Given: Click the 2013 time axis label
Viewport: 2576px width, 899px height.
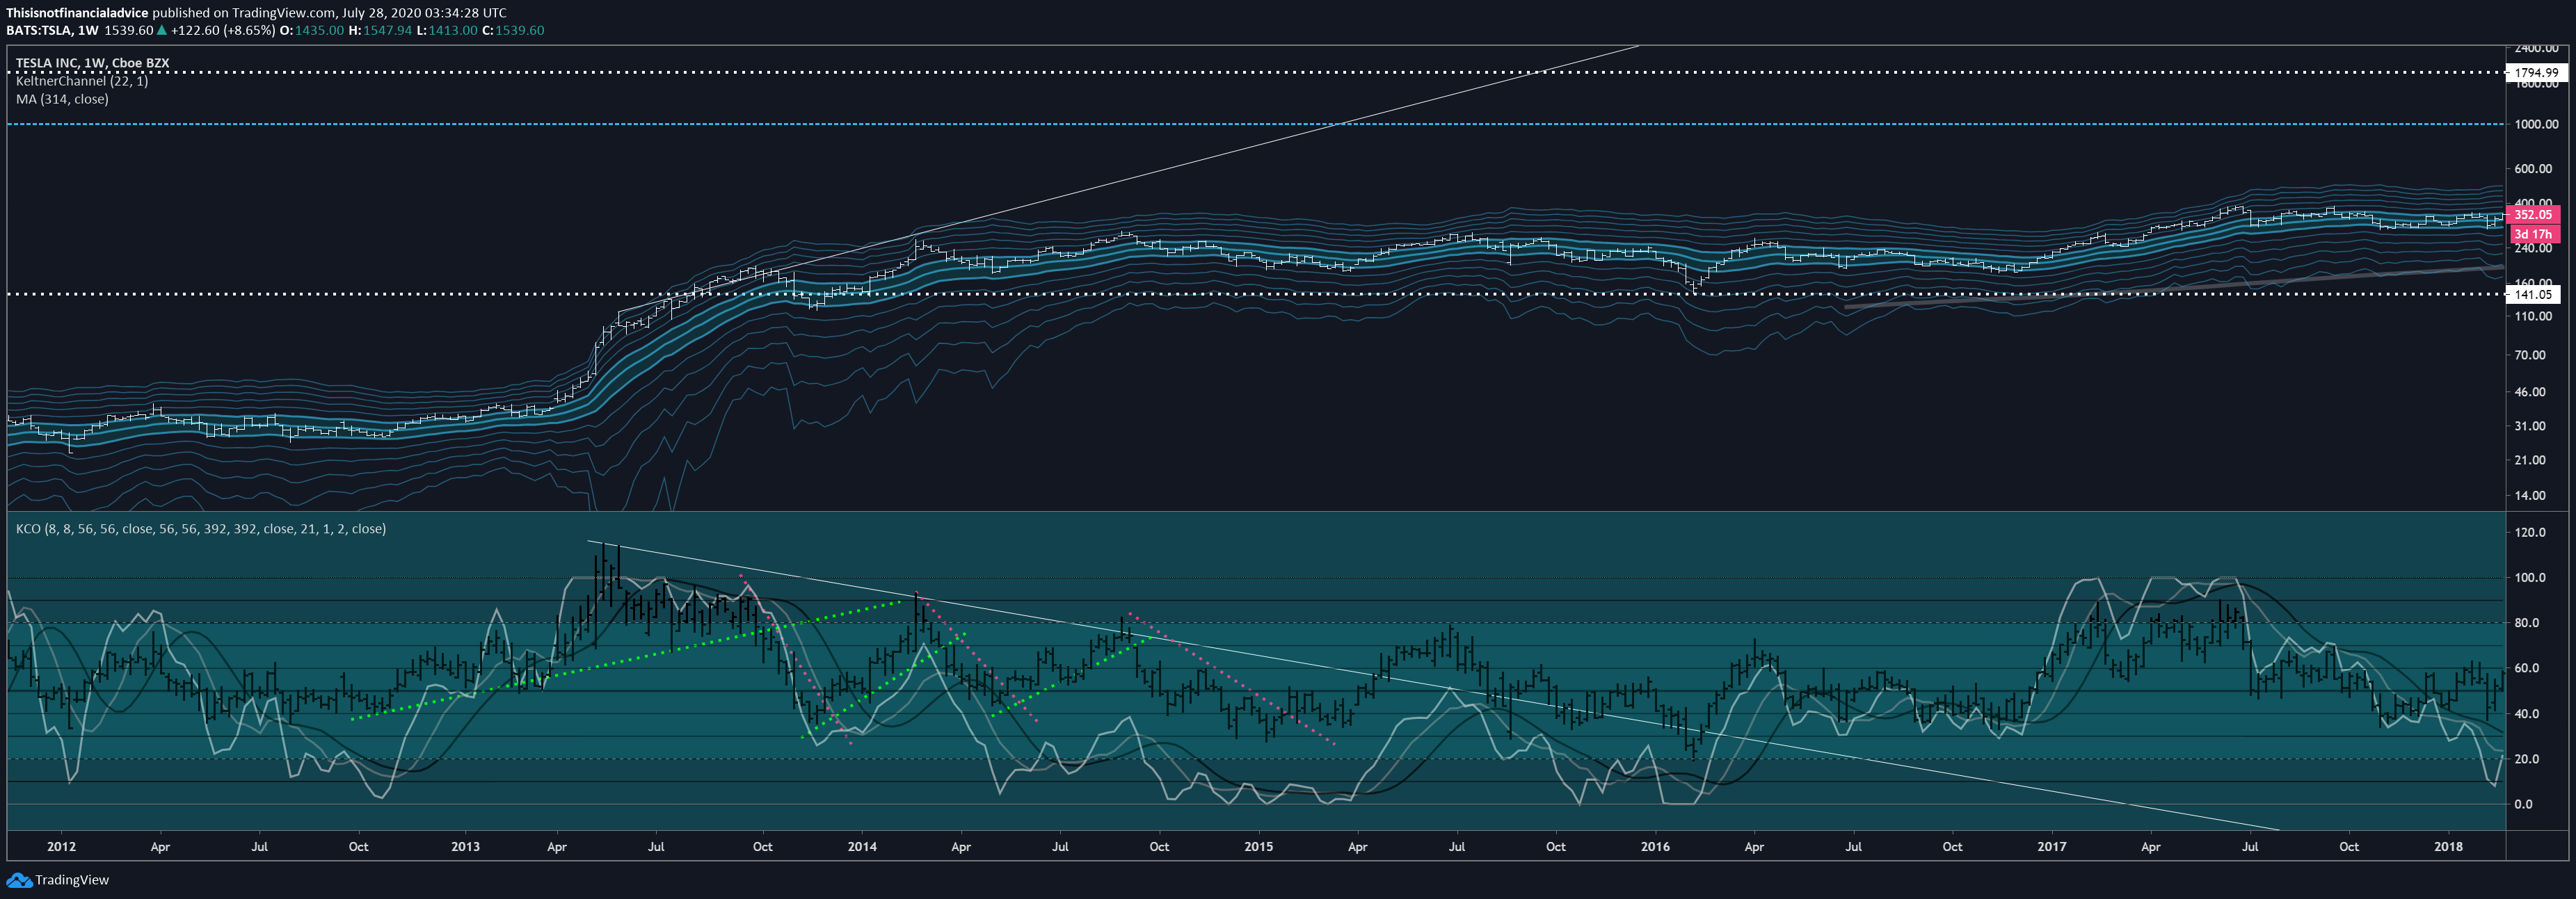Looking at the screenshot, I should 465,846.
